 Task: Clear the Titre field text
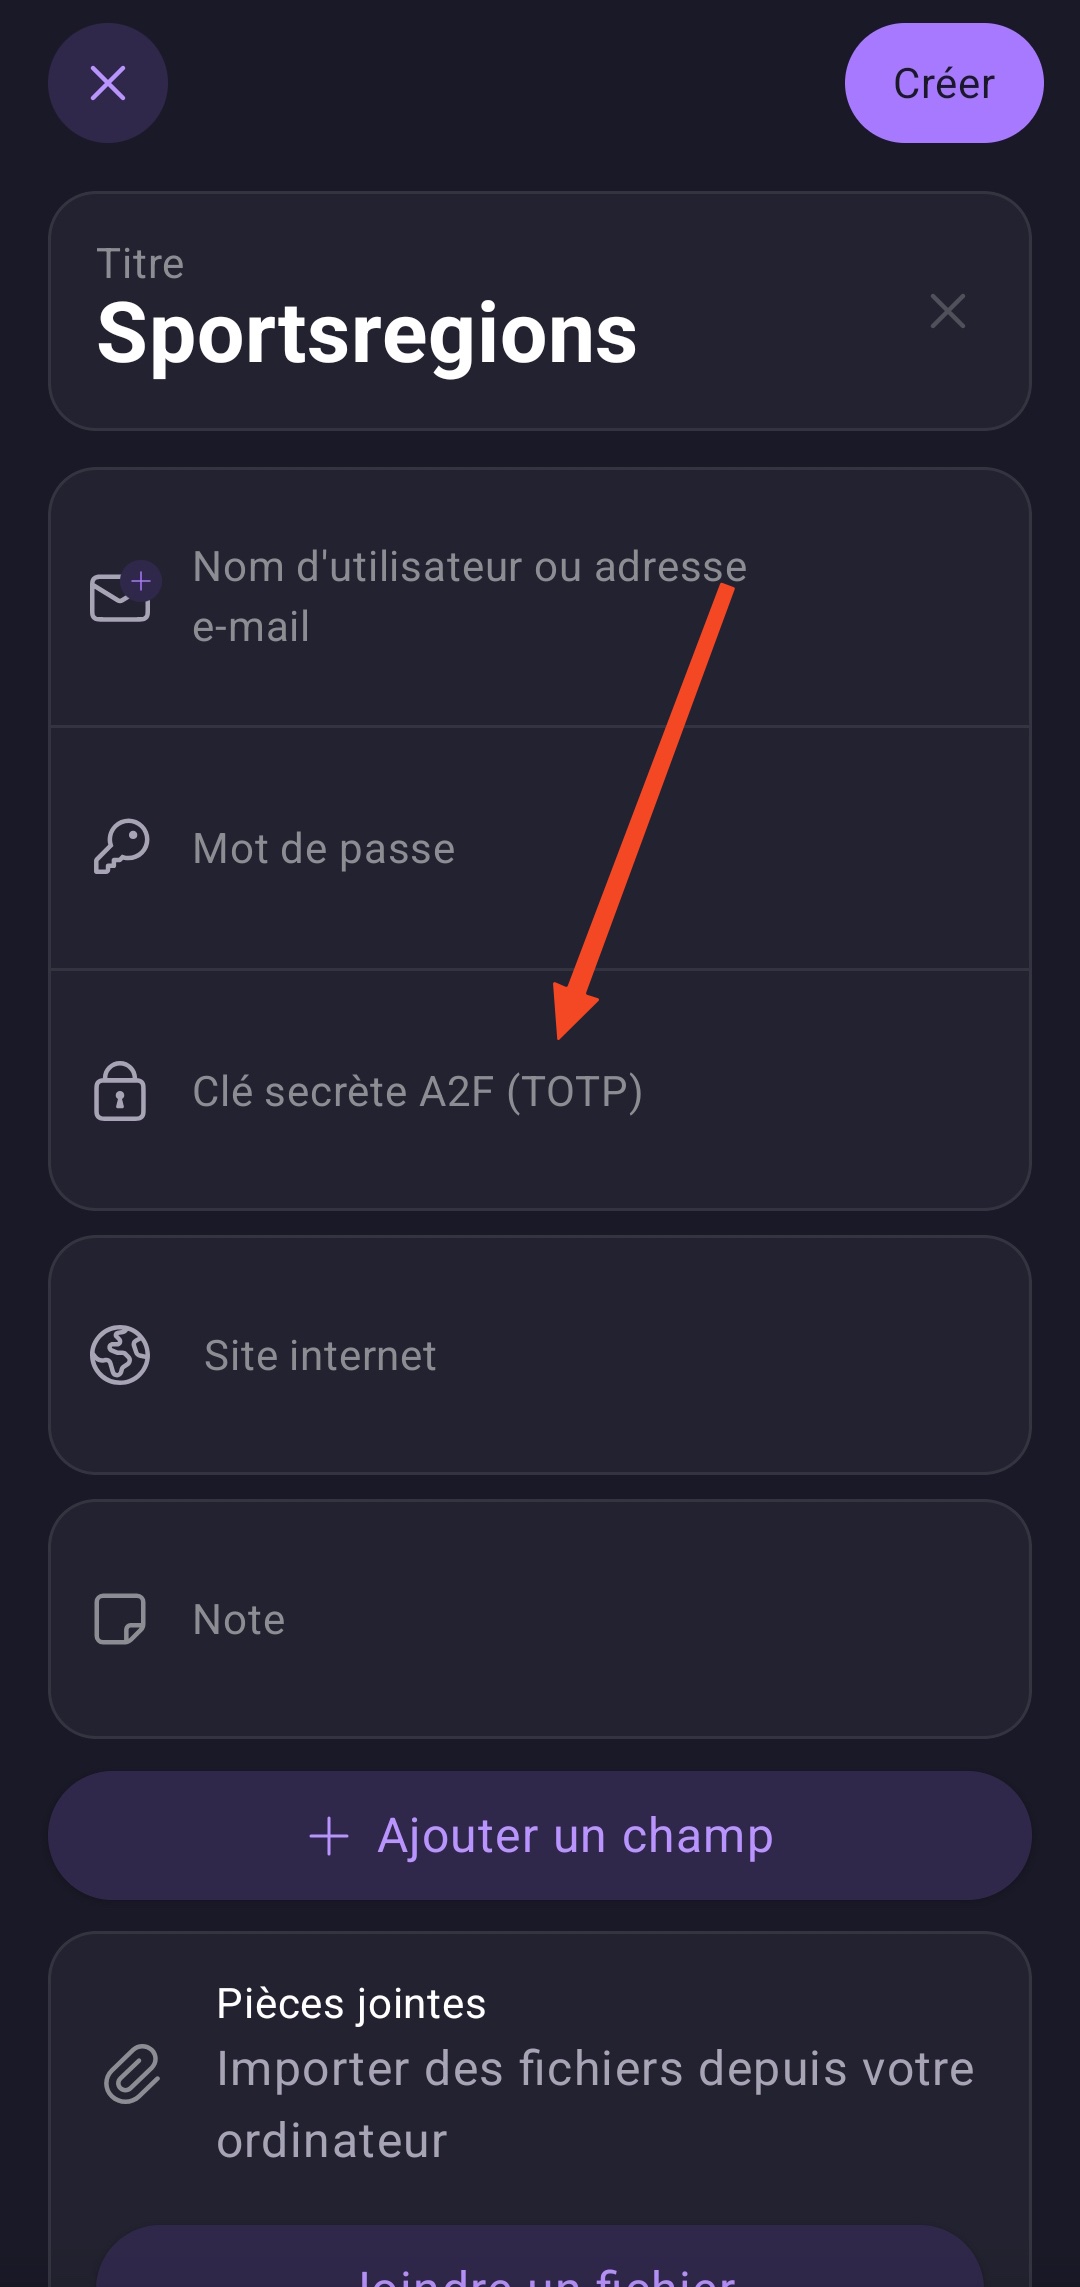click(x=947, y=311)
